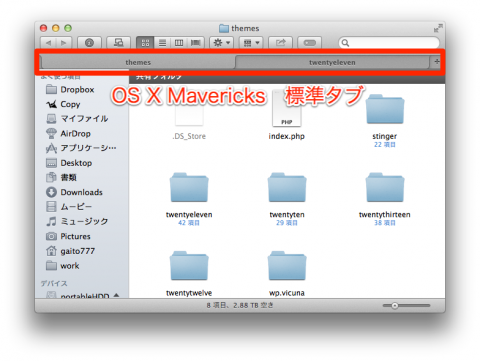Select the twentyeleven folder icon
Viewport: 480px width, 361px height.
click(189, 187)
